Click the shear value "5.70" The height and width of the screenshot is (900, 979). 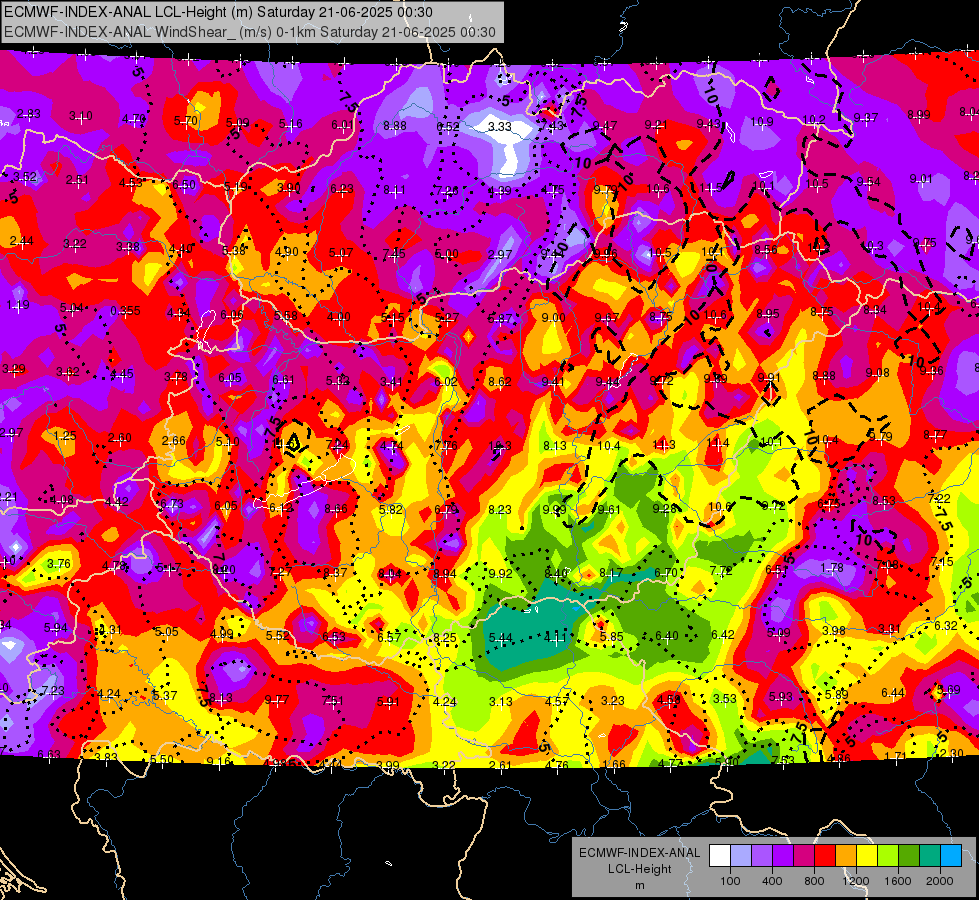pyautogui.click(x=185, y=121)
